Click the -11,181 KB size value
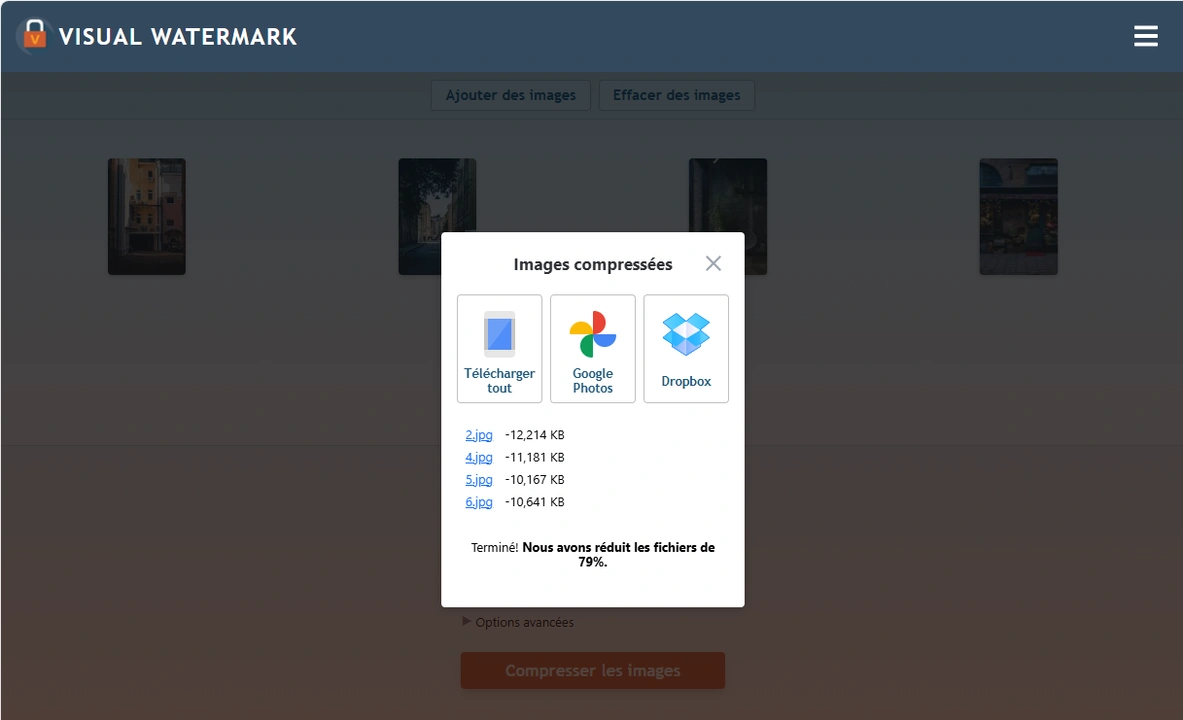 coord(535,457)
